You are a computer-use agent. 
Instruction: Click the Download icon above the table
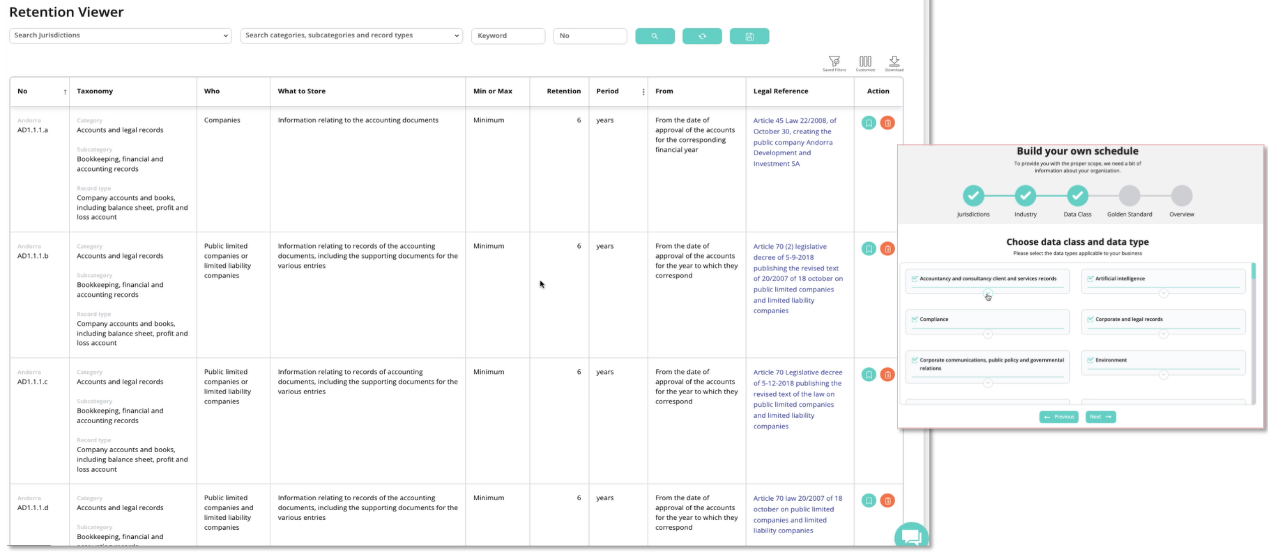tap(894, 63)
